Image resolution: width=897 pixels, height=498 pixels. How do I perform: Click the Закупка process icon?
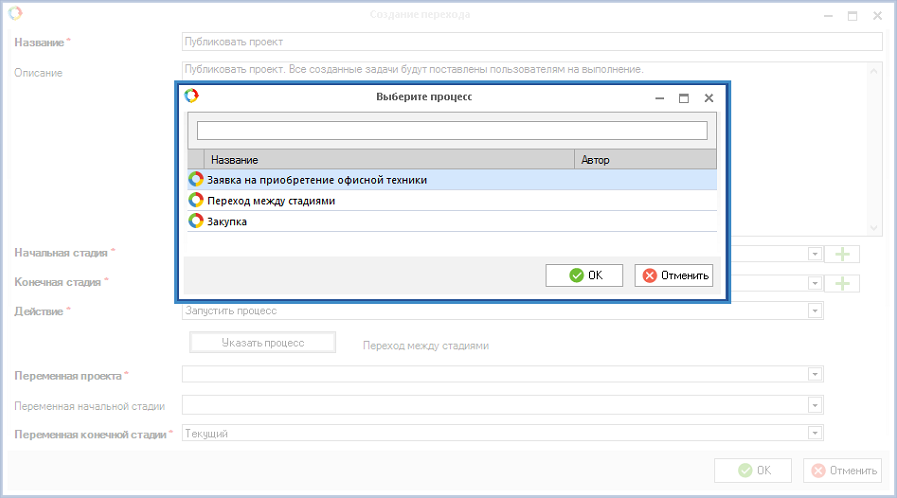(196, 222)
